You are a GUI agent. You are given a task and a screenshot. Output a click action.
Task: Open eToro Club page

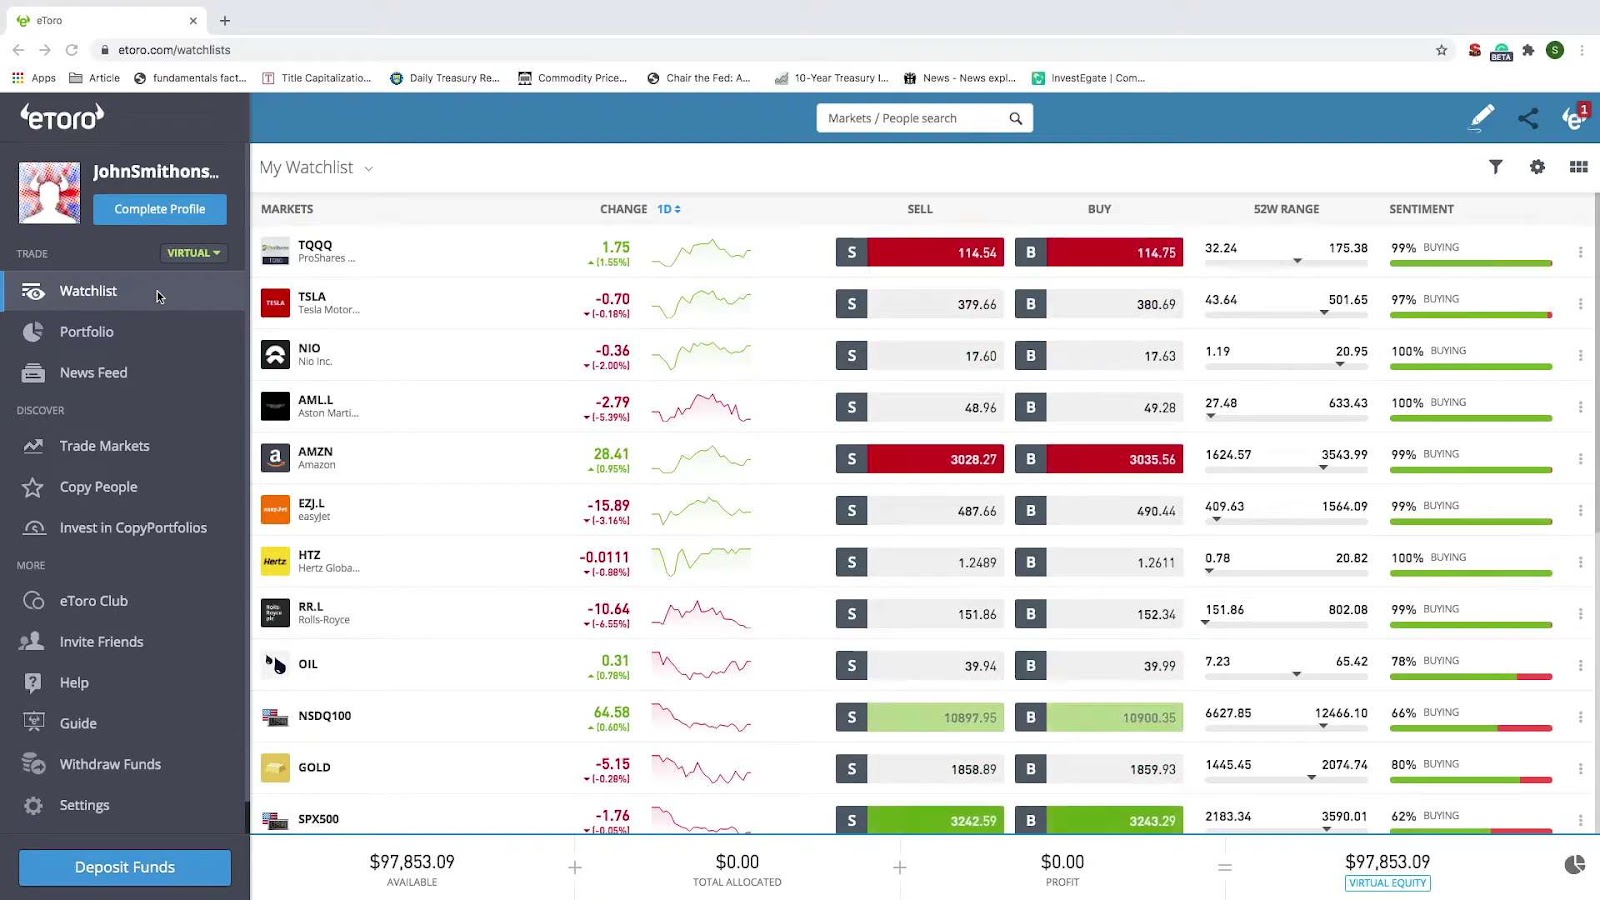tap(122, 601)
